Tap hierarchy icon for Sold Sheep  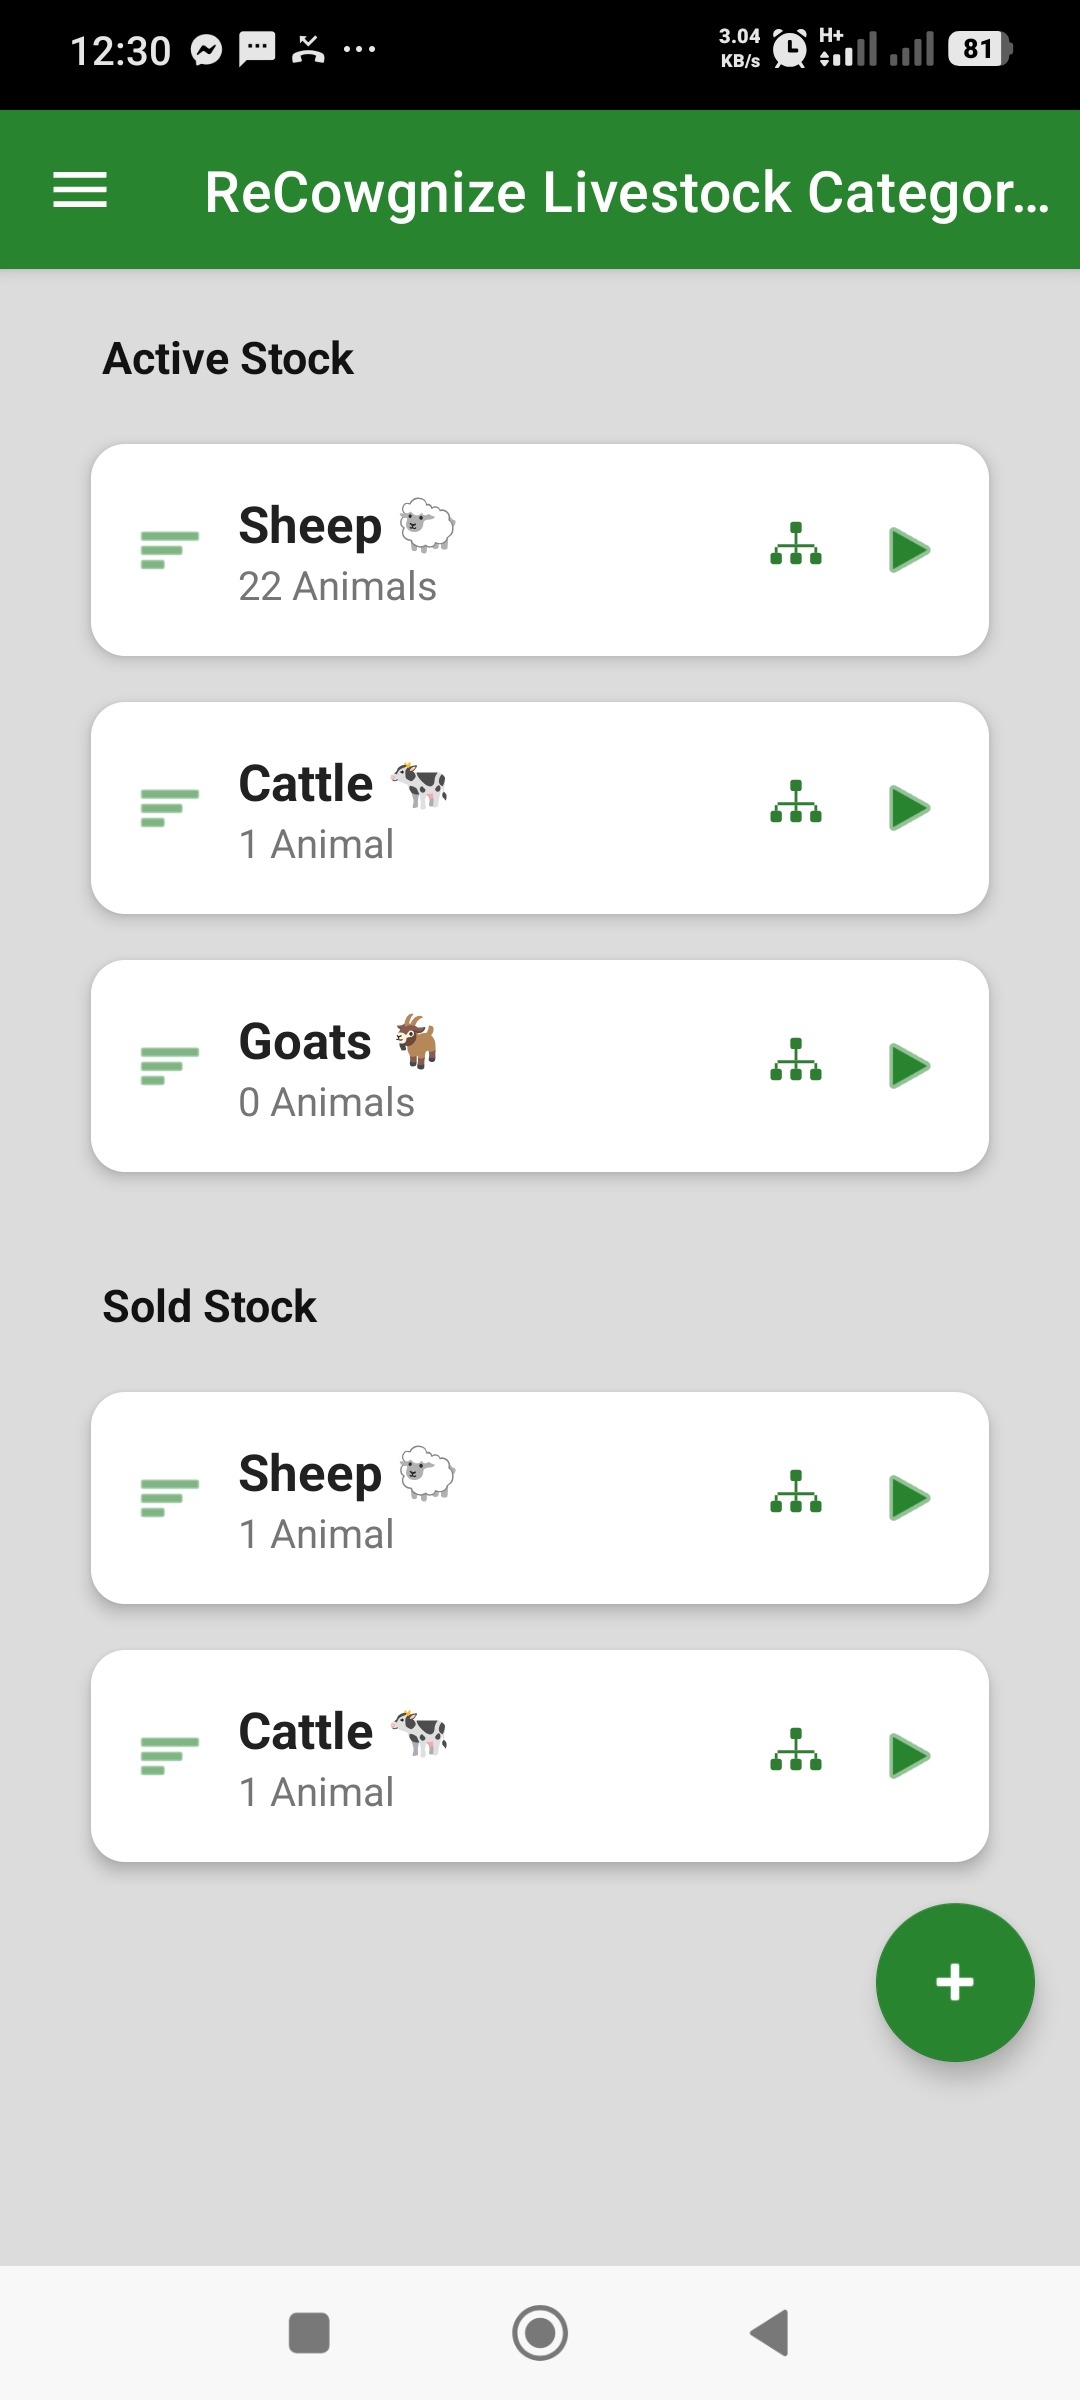tap(796, 1493)
